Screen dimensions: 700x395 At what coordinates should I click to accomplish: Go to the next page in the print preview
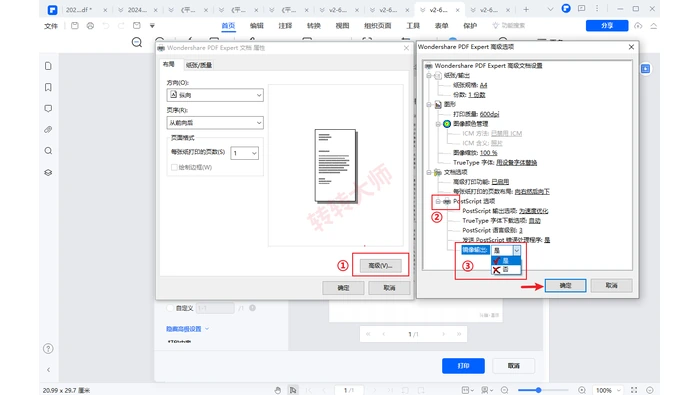pos(443,334)
